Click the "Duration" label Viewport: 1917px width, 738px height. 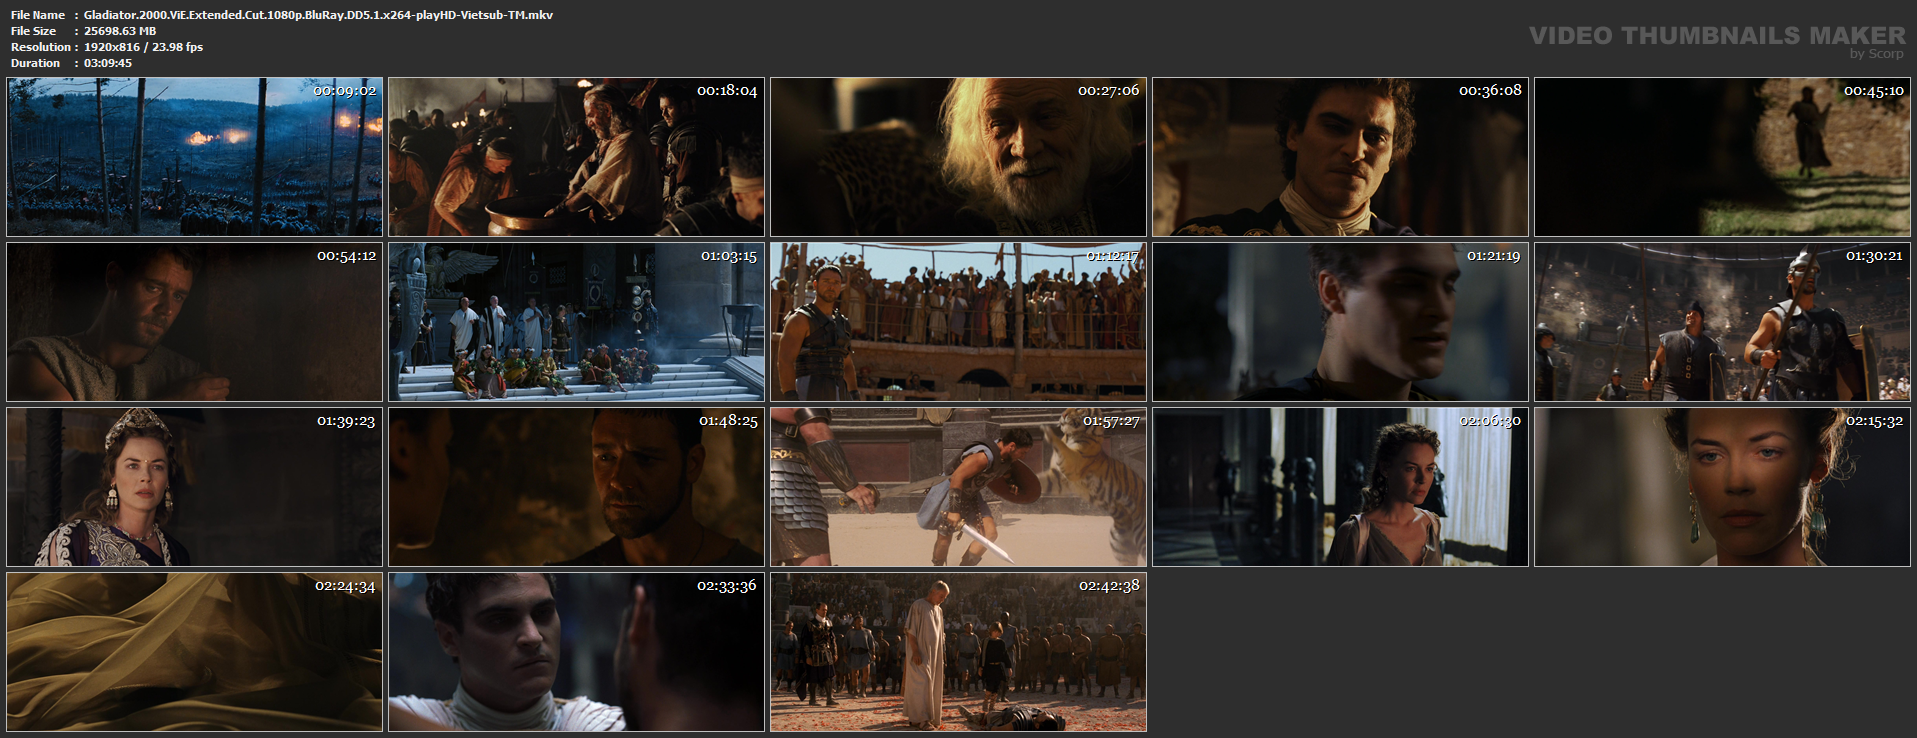coord(36,63)
